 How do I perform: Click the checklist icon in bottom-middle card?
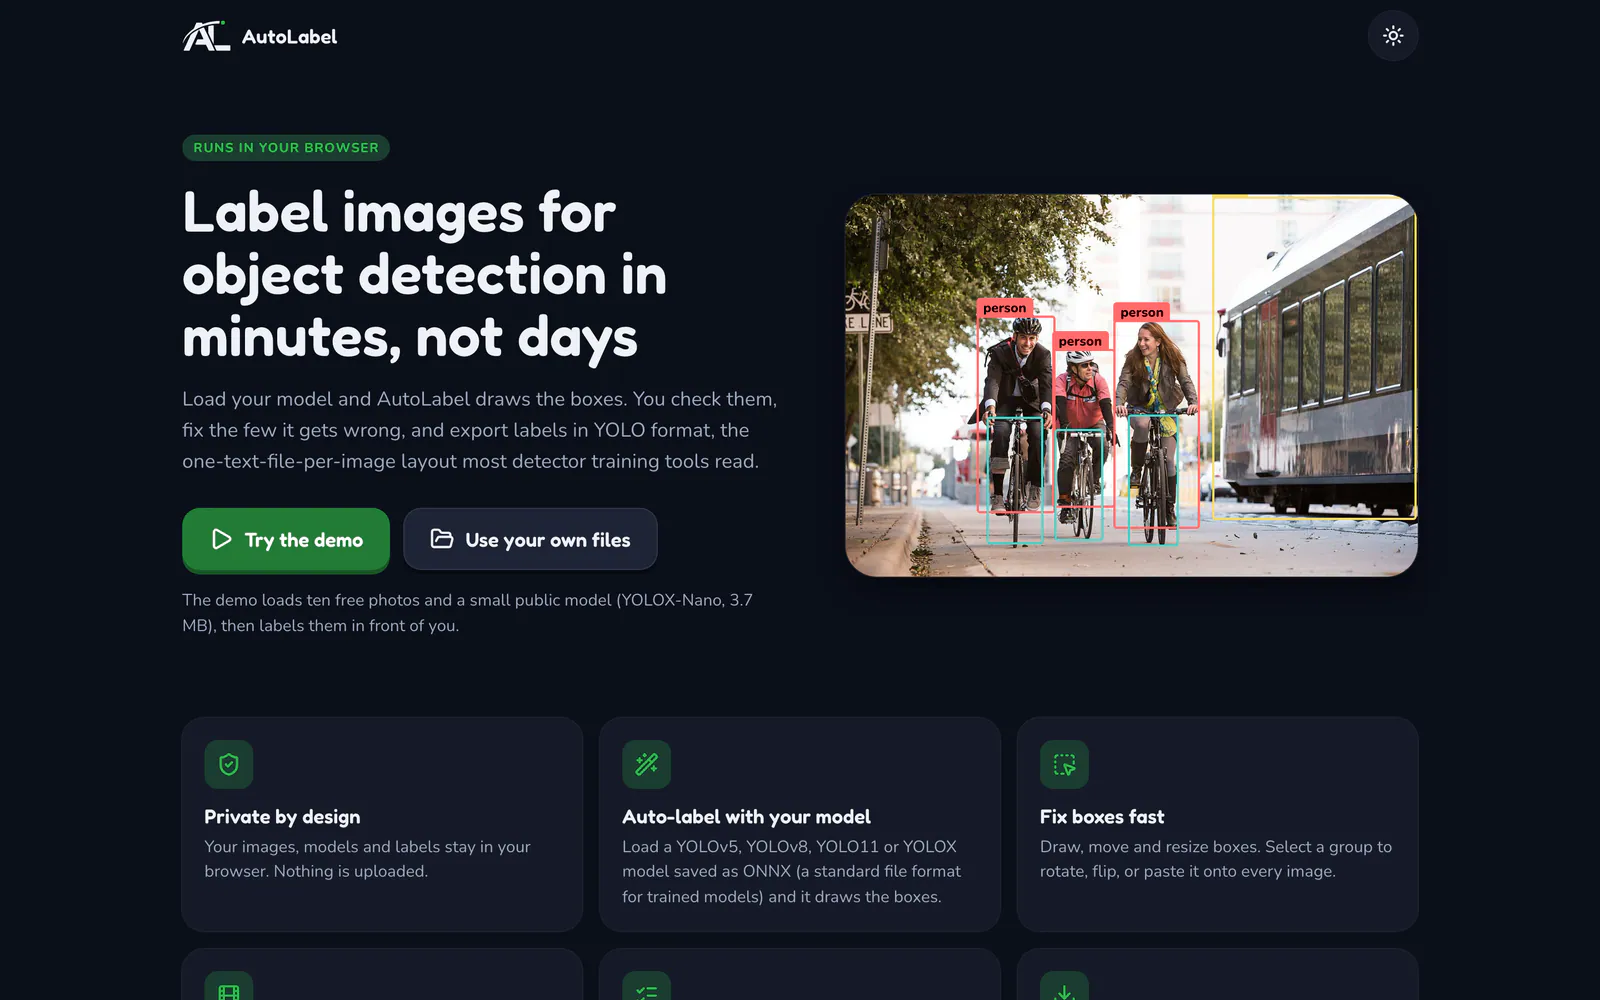(x=647, y=986)
